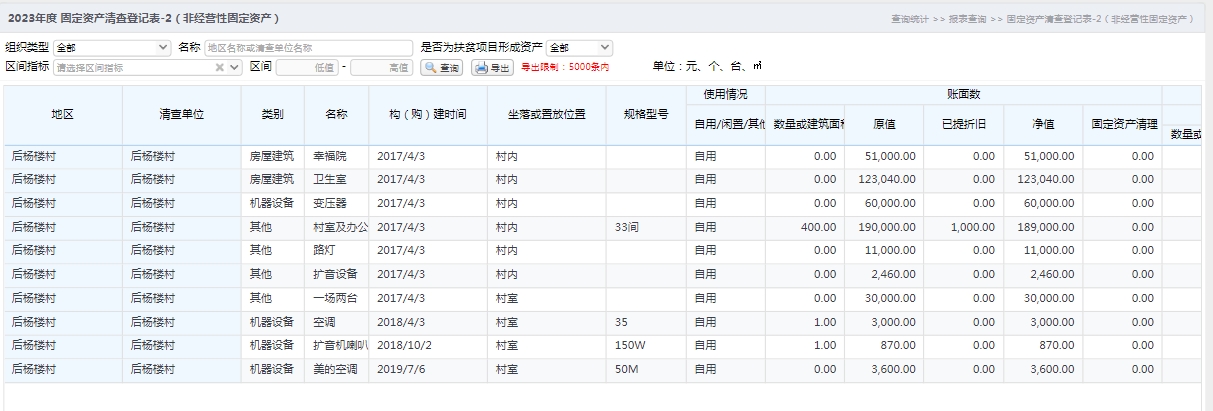The height and width of the screenshot is (411, 1213).
Task: Click the 固定资产清理 column header
Action: point(1121,125)
